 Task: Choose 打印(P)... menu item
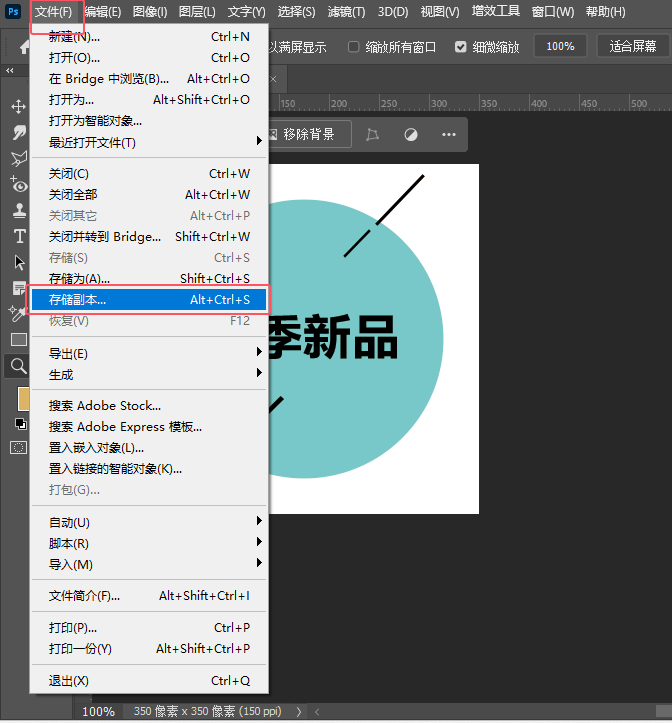(x=149, y=628)
